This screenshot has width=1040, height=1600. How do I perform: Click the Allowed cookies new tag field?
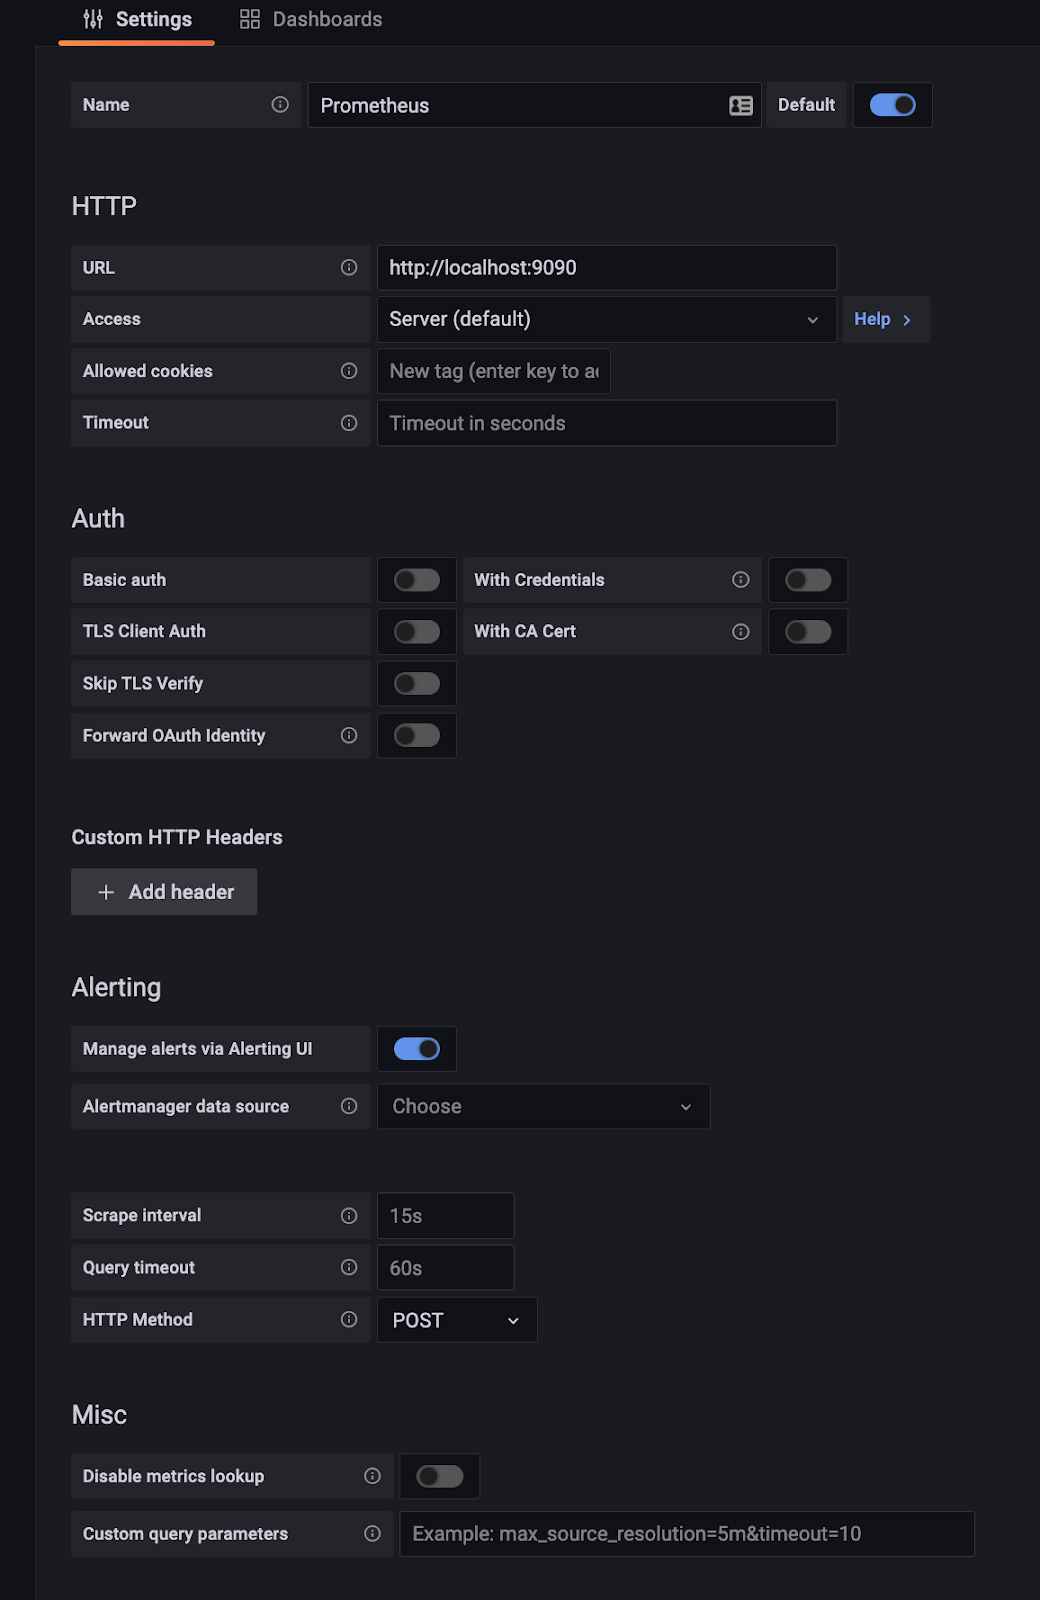coord(493,371)
